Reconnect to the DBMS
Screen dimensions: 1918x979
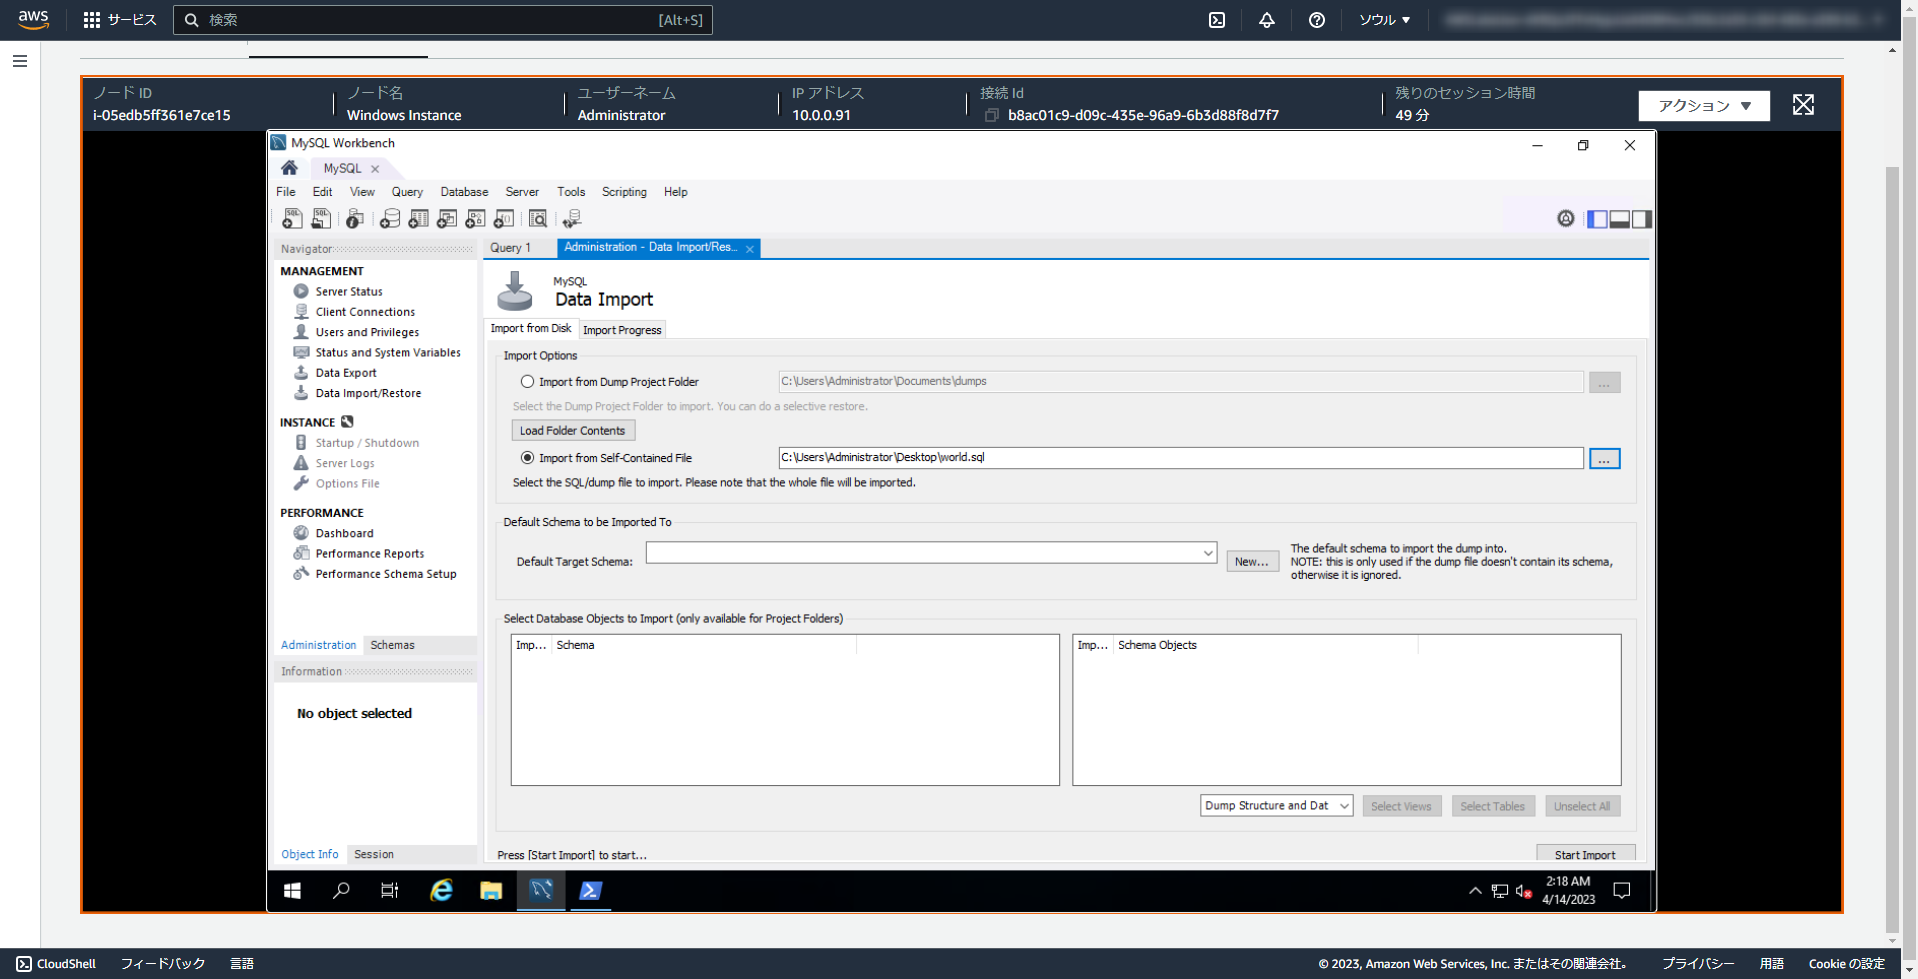pyautogui.click(x=572, y=218)
